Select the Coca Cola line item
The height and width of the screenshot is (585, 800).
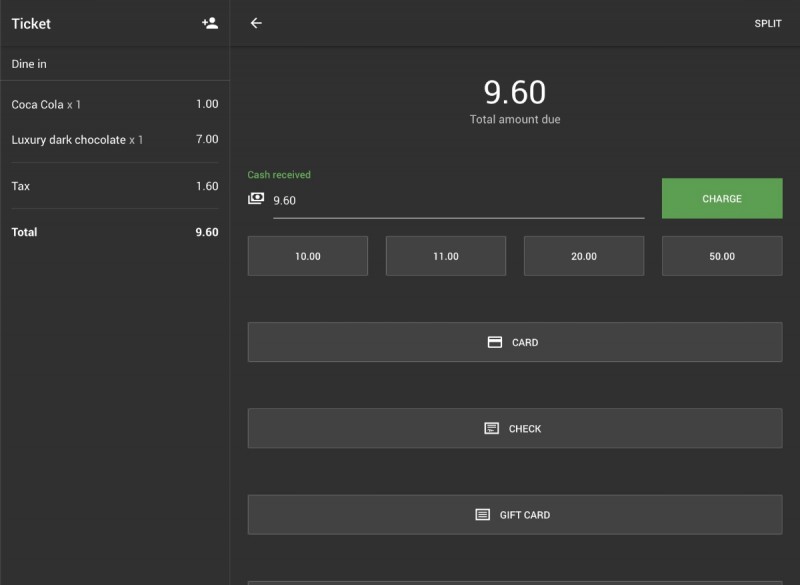click(x=114, y=103)
